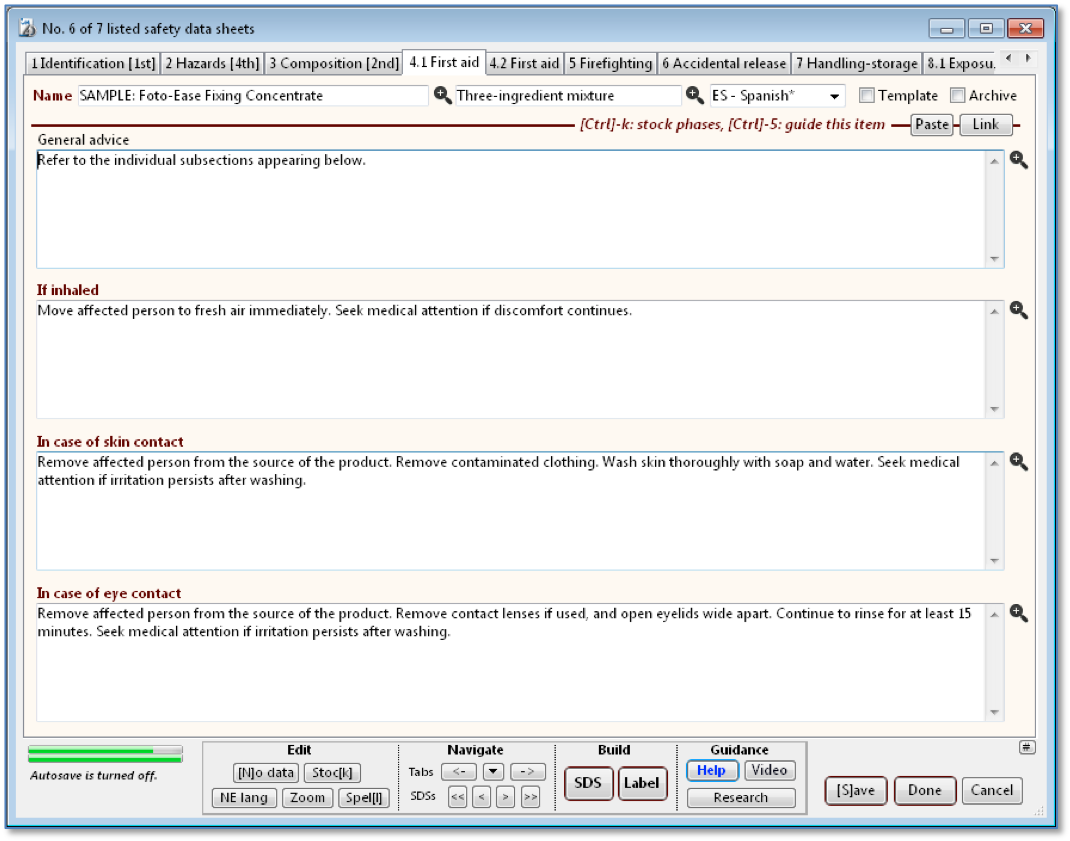Switch to 8.1 Exposure tab
Viewport: 1070px width, 841px height.
coord(961,63)
